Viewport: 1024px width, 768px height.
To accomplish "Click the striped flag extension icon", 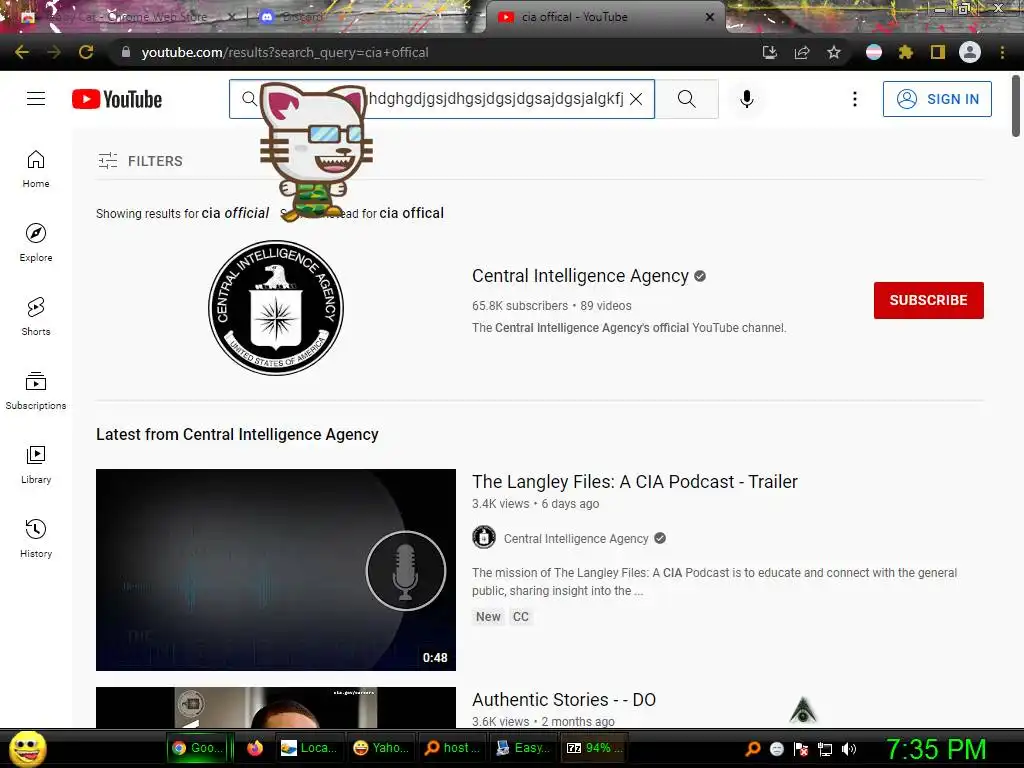I will tap(873, 52).
